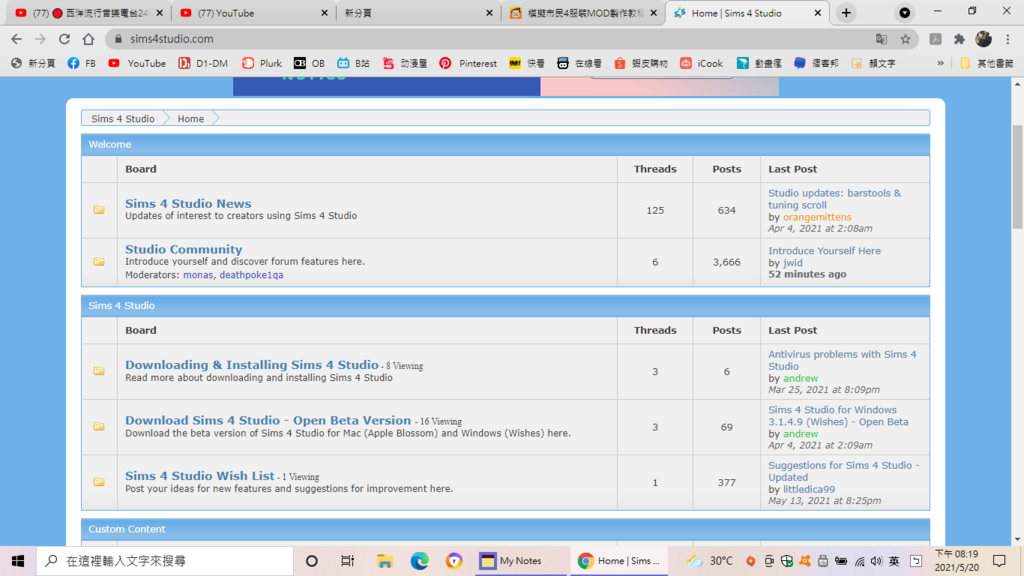Close the Home | Sims 4 Studio tab
The width and height of the screenshot is (1024, 576).
[x=818, y=13]
